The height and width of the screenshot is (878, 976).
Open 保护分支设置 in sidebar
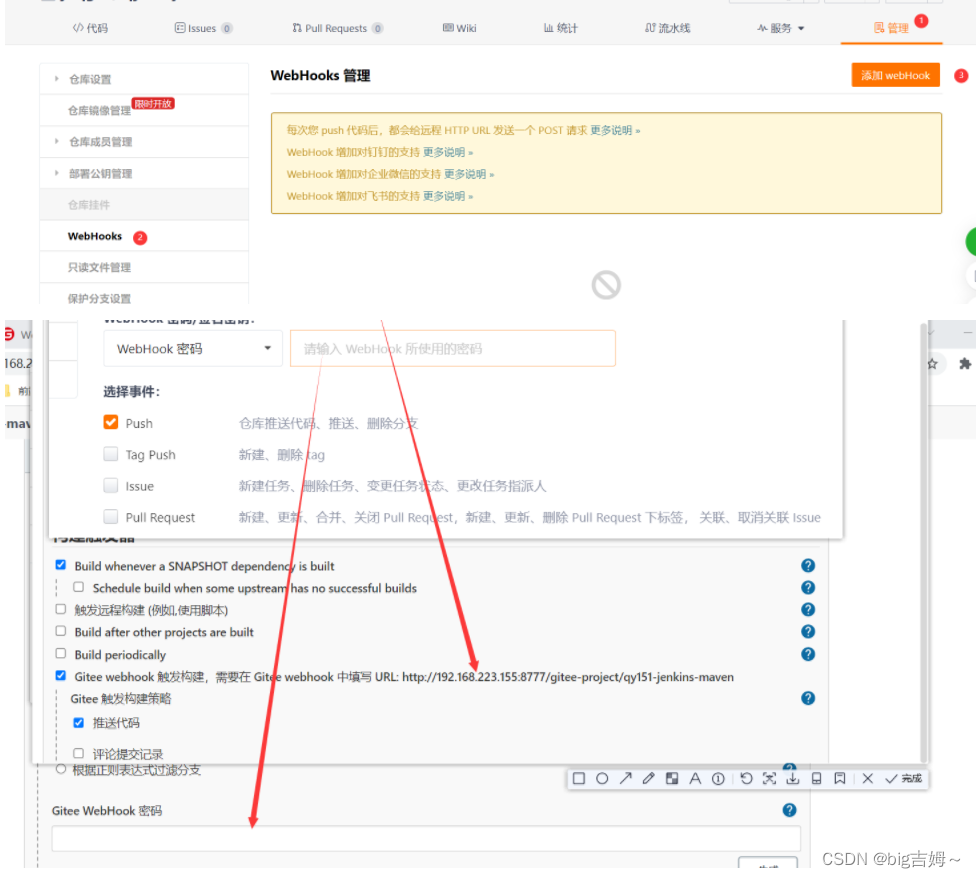[x=100, y=298]
